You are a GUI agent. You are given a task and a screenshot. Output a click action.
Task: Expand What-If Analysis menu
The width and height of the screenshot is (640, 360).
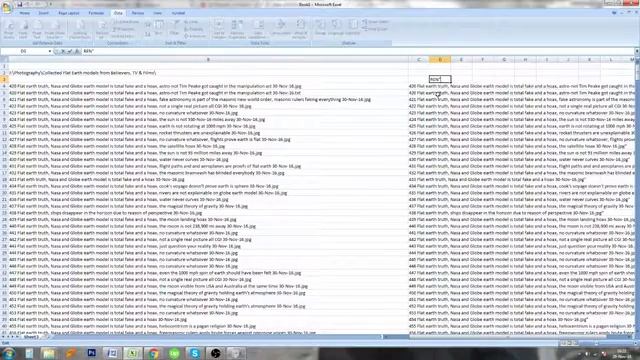(x=300, y=29)
